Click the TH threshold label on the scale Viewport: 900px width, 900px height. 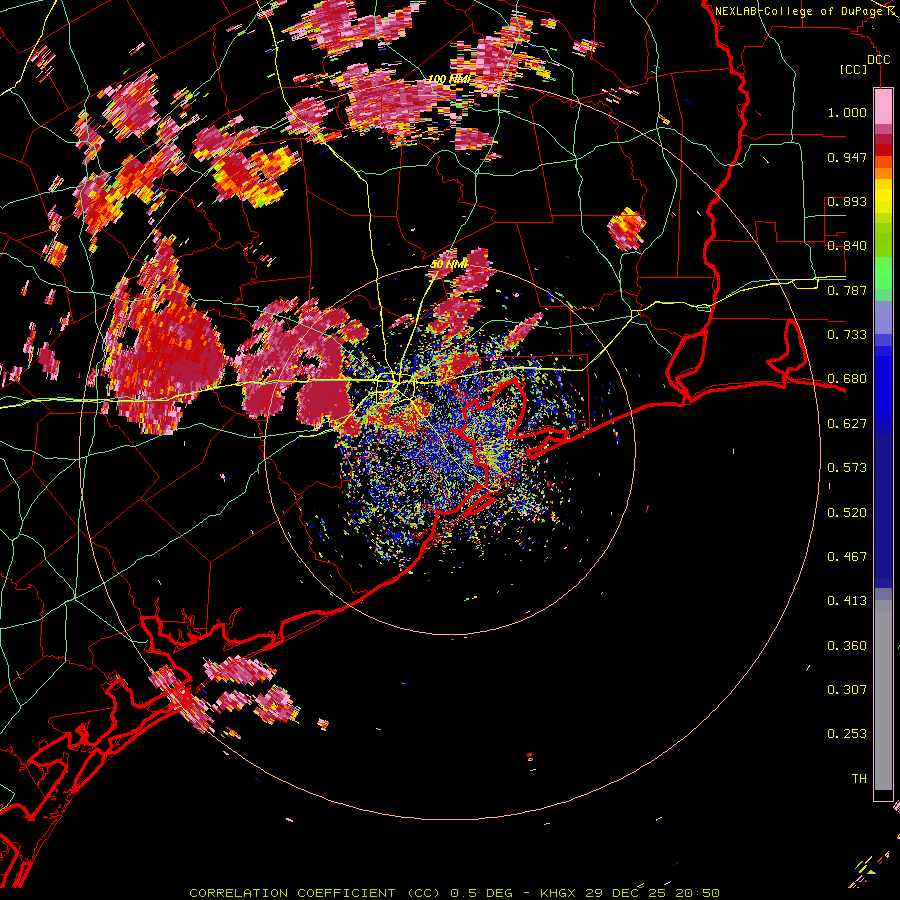coord(859,779)
